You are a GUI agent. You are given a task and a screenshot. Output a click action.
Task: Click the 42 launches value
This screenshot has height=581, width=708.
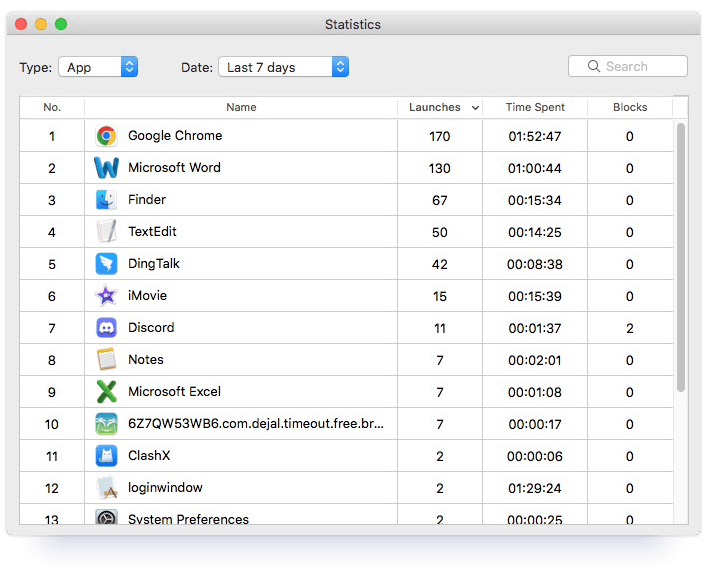pos(439,265)
